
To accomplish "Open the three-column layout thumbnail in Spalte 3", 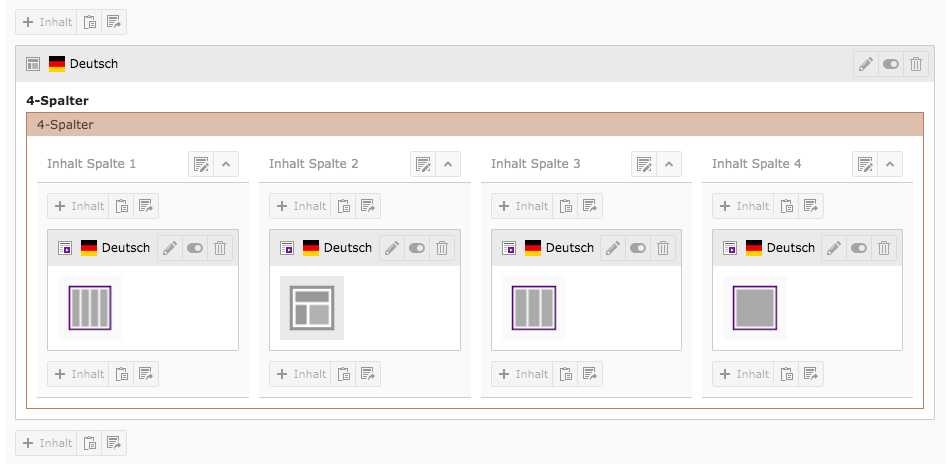I will point(534,308).
